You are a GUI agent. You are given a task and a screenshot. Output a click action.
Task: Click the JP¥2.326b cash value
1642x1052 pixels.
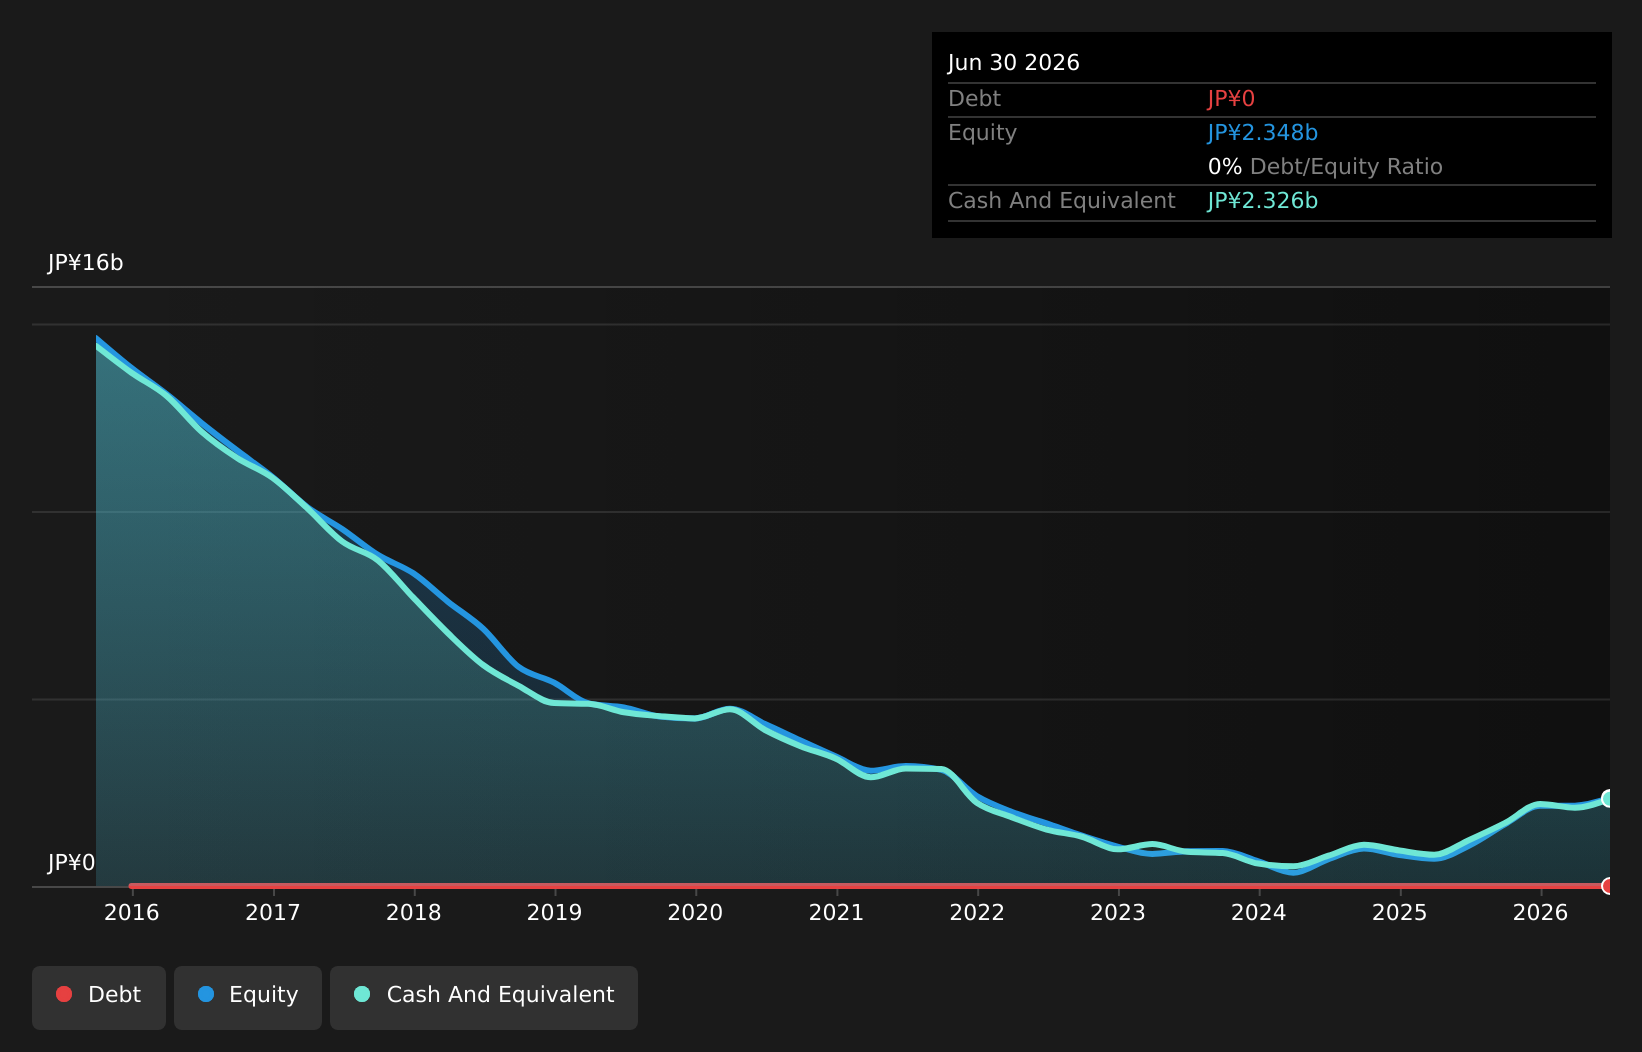coord(1263,201)
